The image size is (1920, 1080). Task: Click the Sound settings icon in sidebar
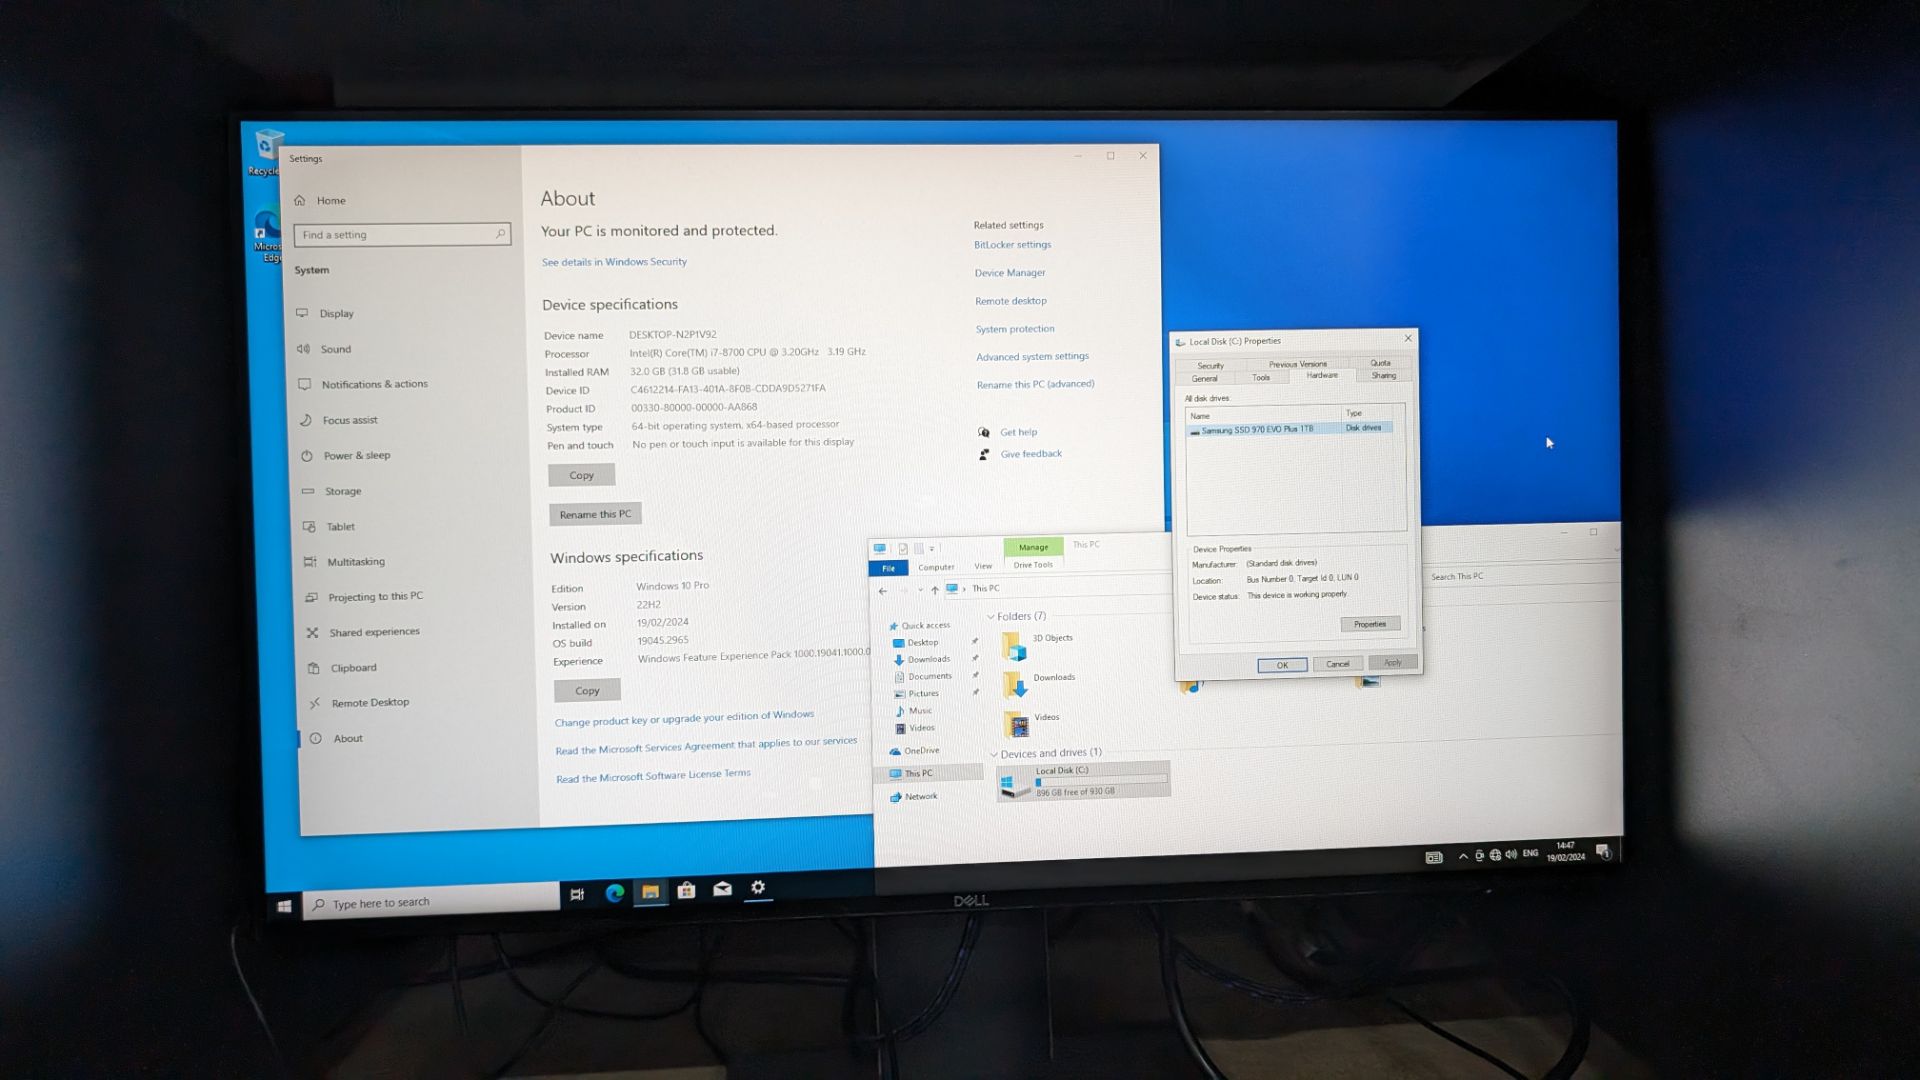tap(305, 348)
